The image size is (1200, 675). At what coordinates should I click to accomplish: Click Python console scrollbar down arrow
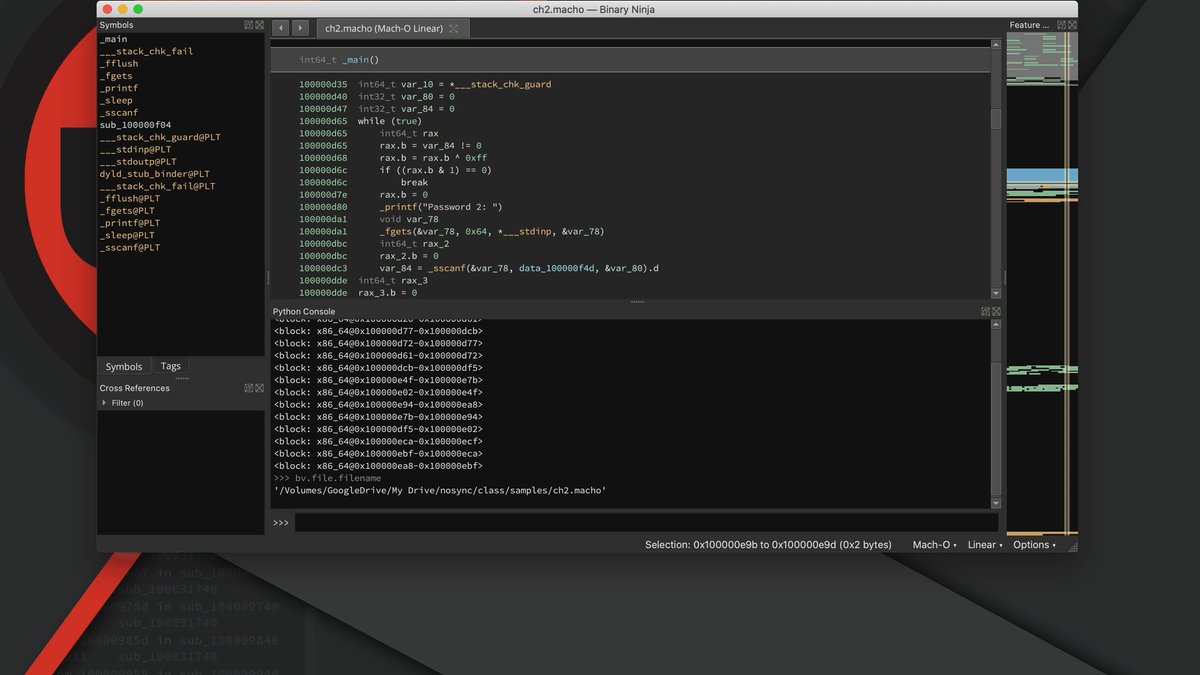(996, 503)
